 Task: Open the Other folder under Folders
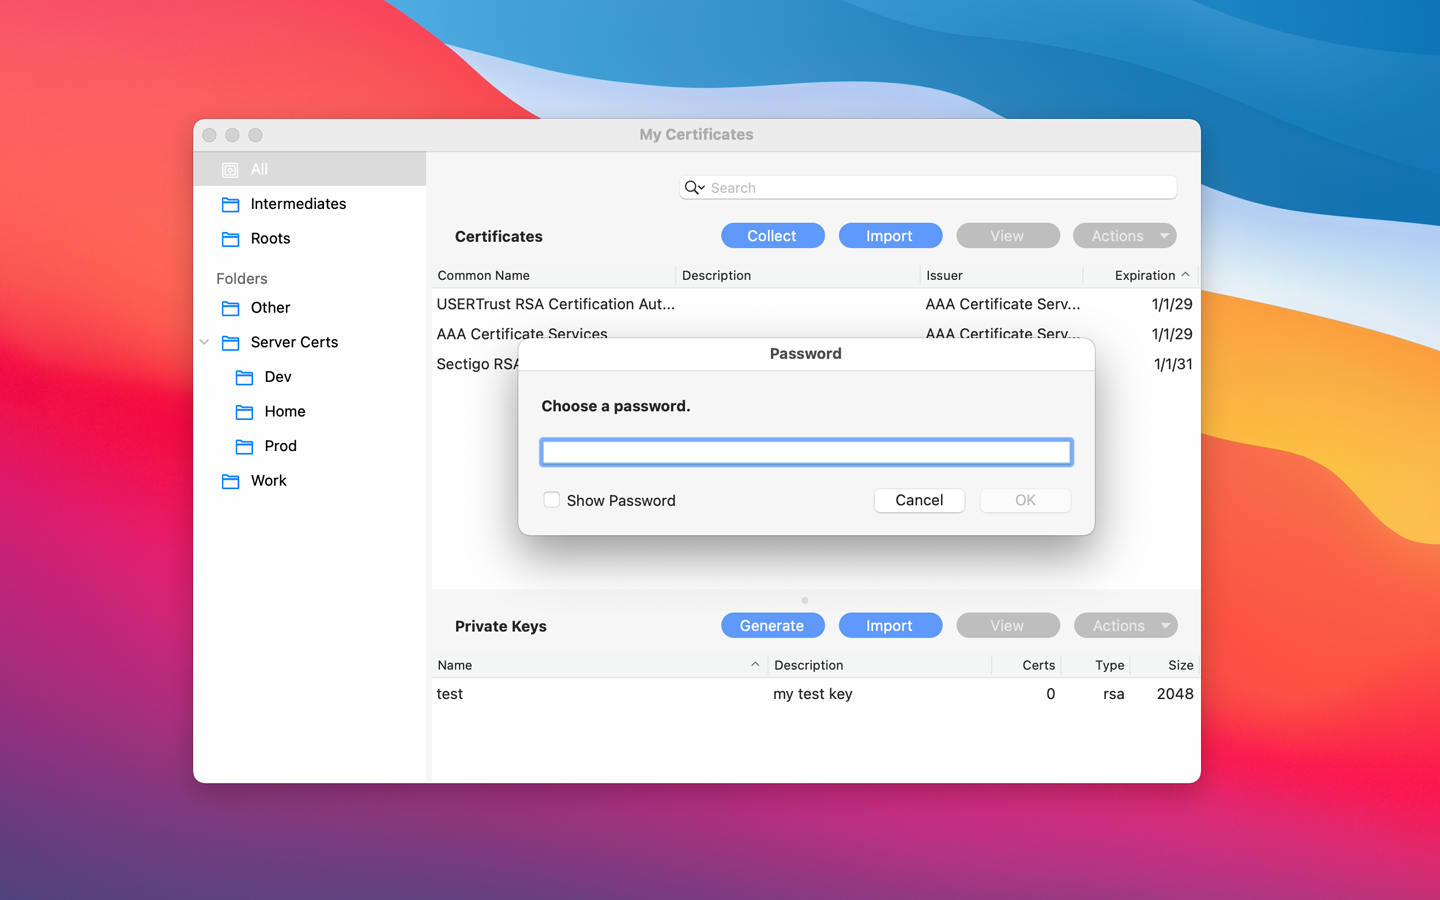pos(271,307)
